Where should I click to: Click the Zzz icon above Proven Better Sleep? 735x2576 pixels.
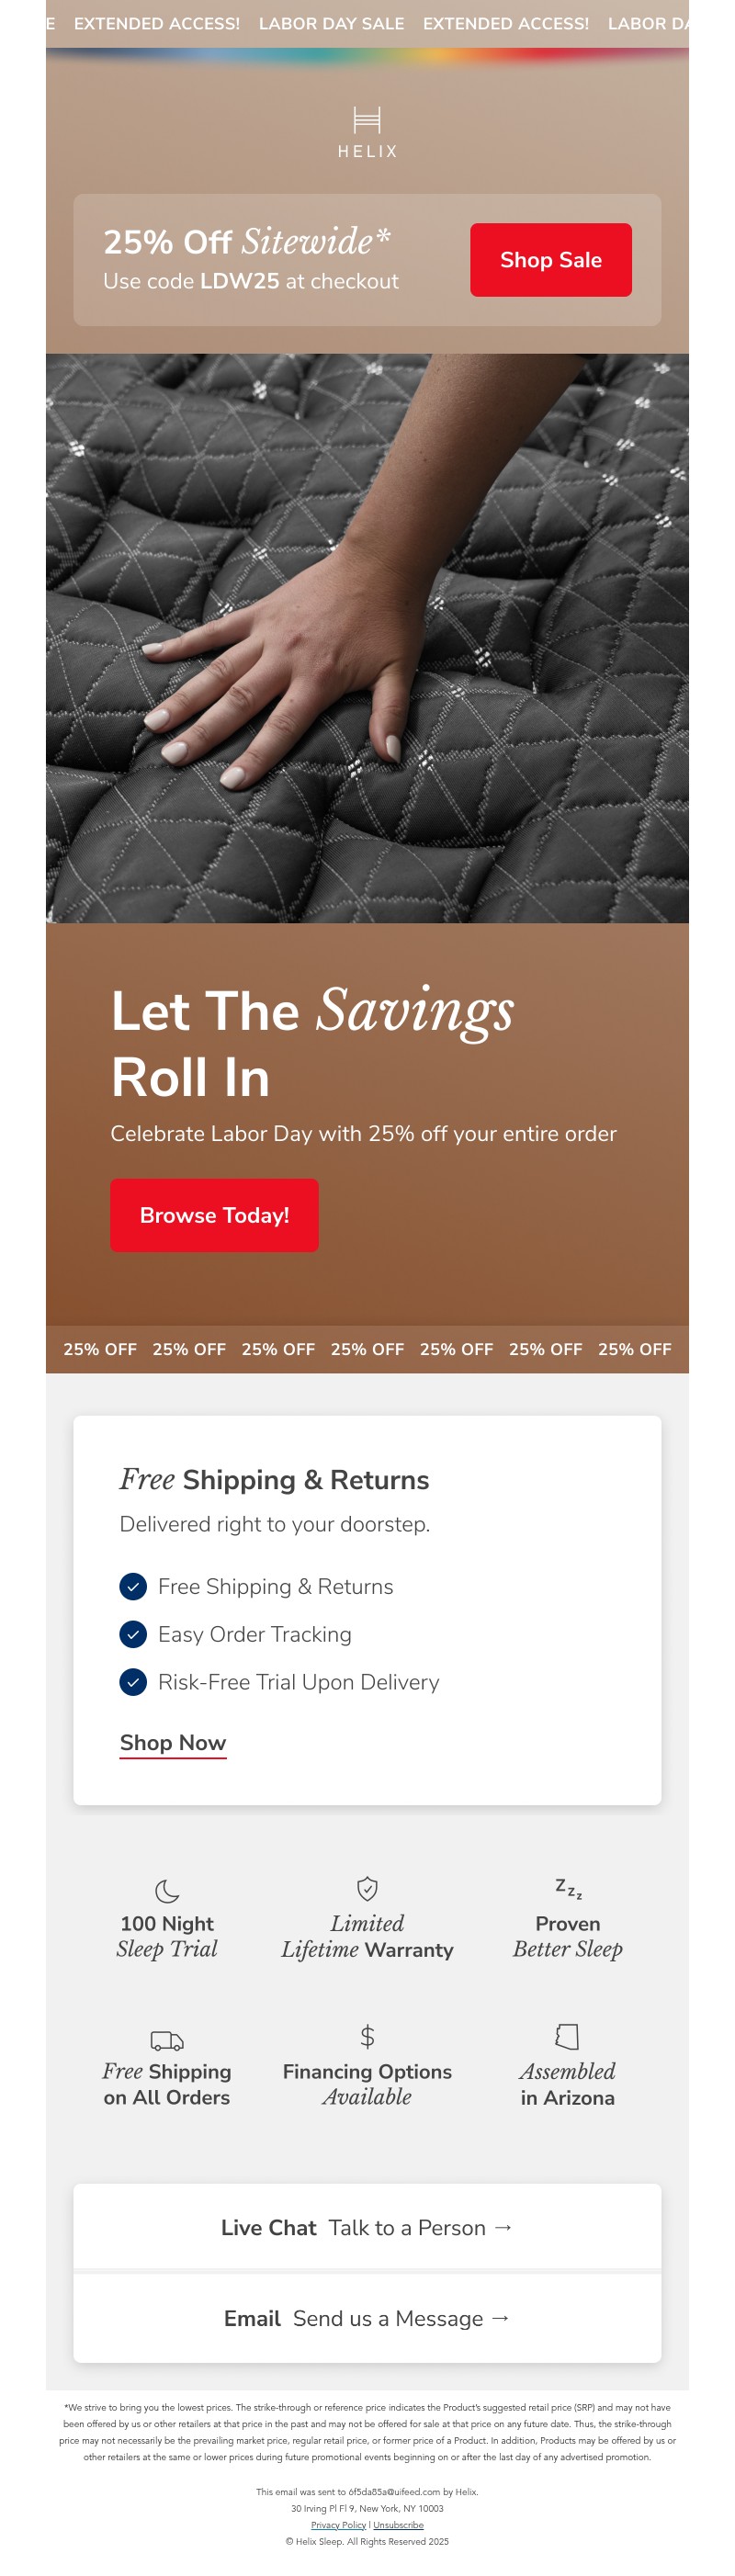point(568,1888)
